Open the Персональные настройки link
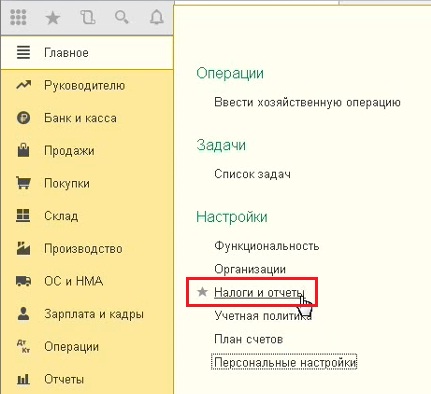Screen dimensions: 431x394 284,362
